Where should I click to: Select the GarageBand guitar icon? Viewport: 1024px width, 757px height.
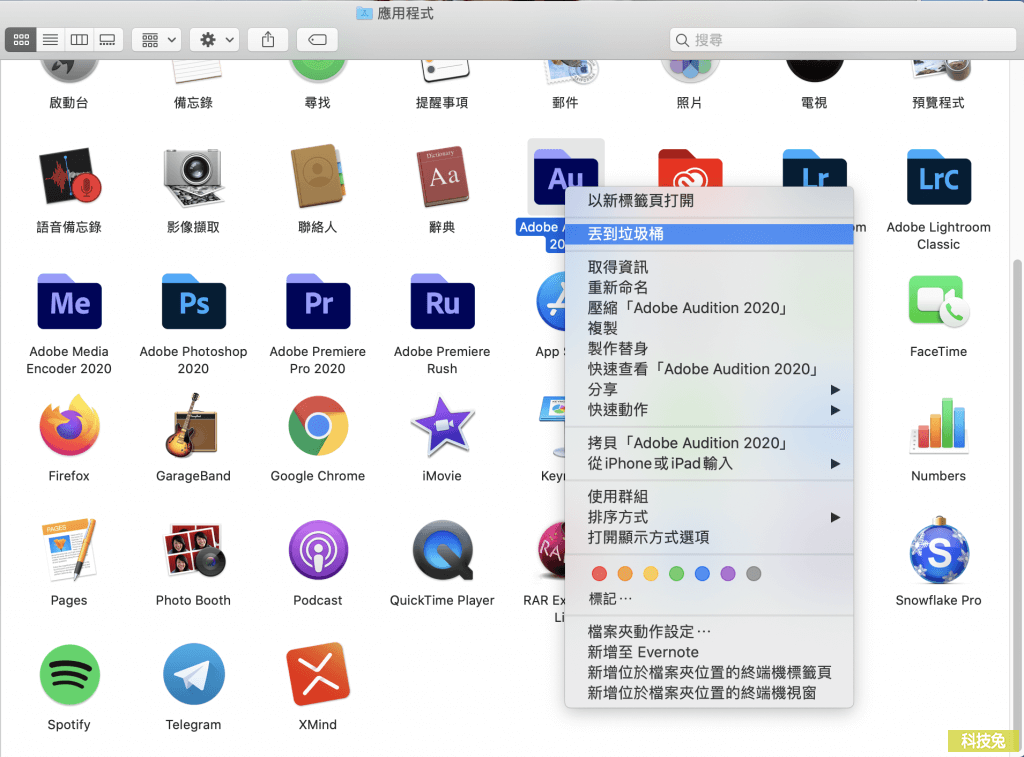[x=193, y=427]
